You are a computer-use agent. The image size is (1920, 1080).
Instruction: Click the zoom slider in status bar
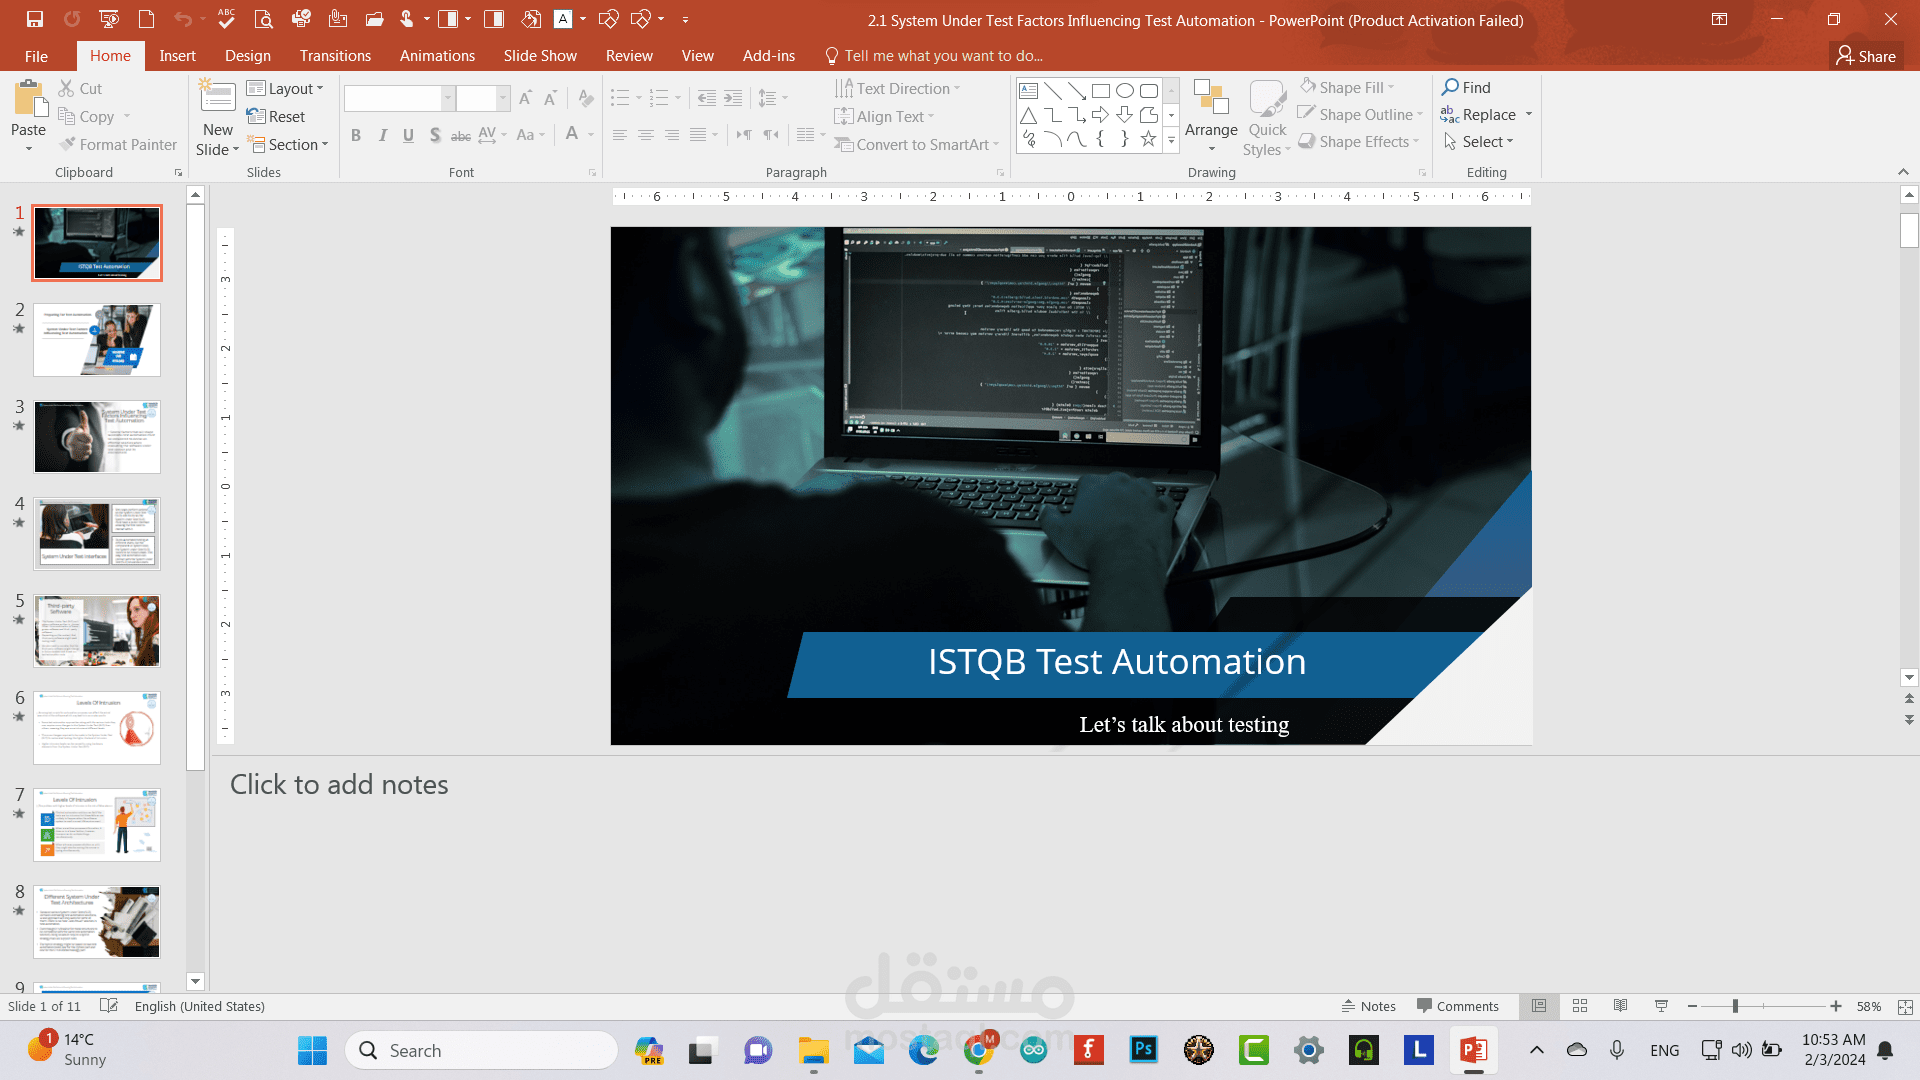click(x=1764, y=1006)
